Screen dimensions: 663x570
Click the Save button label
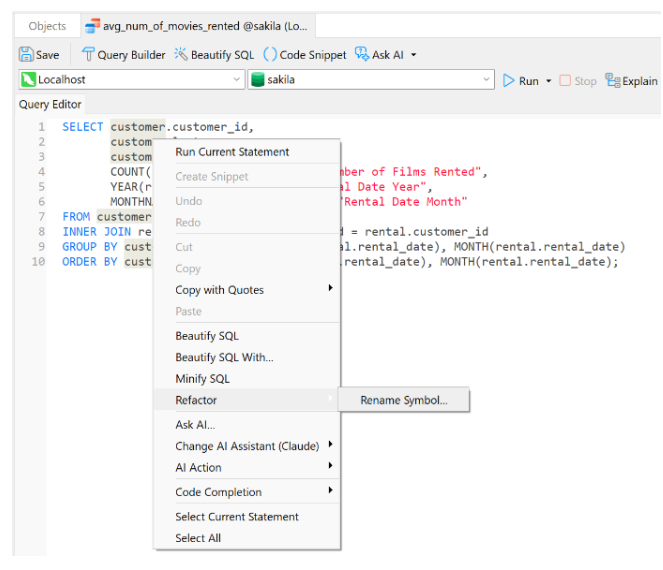[47, 55]
